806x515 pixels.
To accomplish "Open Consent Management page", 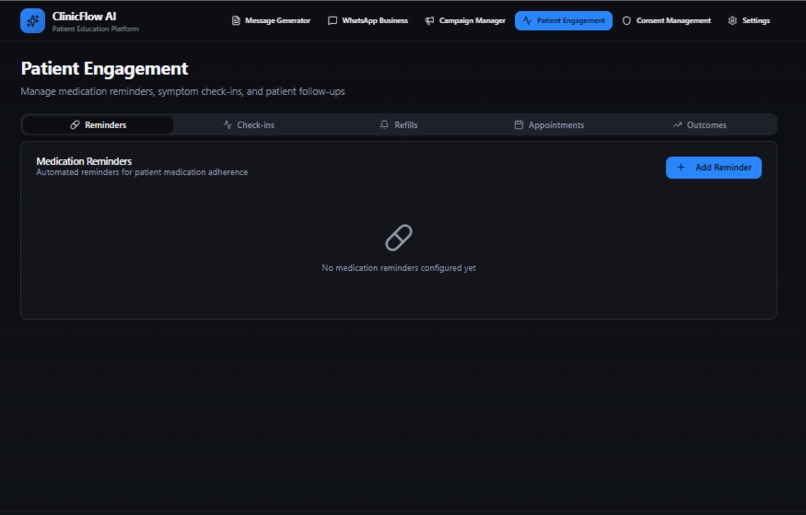I will (667, 21).
